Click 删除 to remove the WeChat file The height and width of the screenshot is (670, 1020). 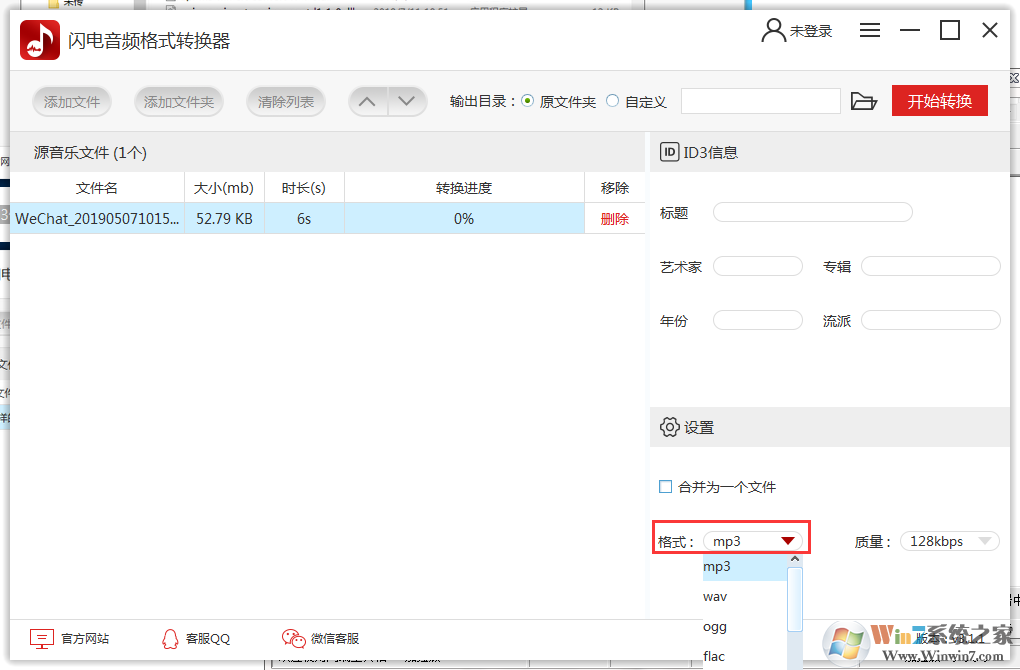pos(614,218)
